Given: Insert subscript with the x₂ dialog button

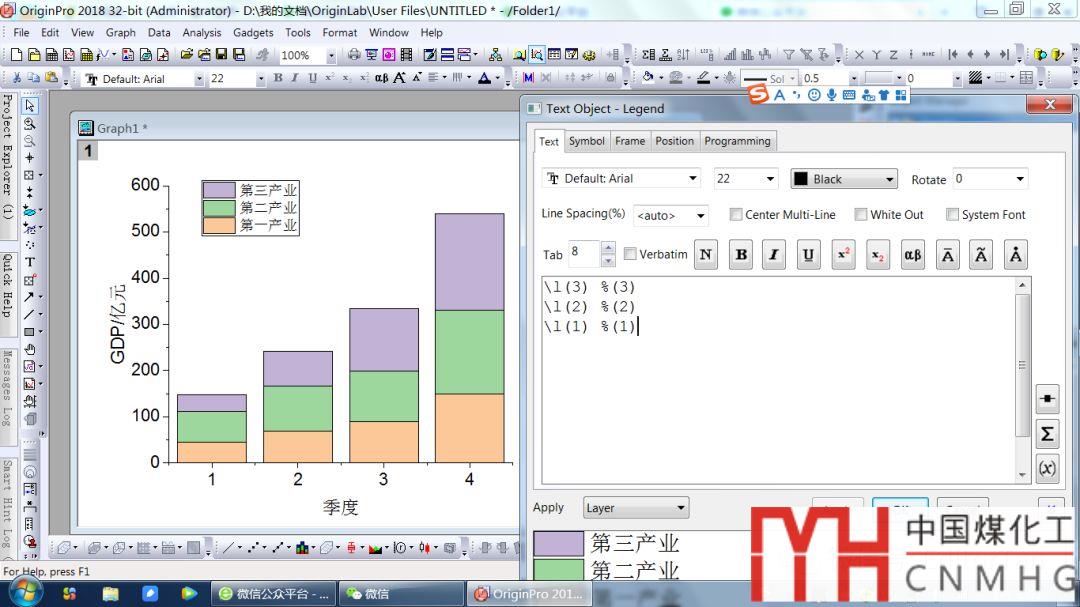Looking at the screenshot, I should [878, 255].
